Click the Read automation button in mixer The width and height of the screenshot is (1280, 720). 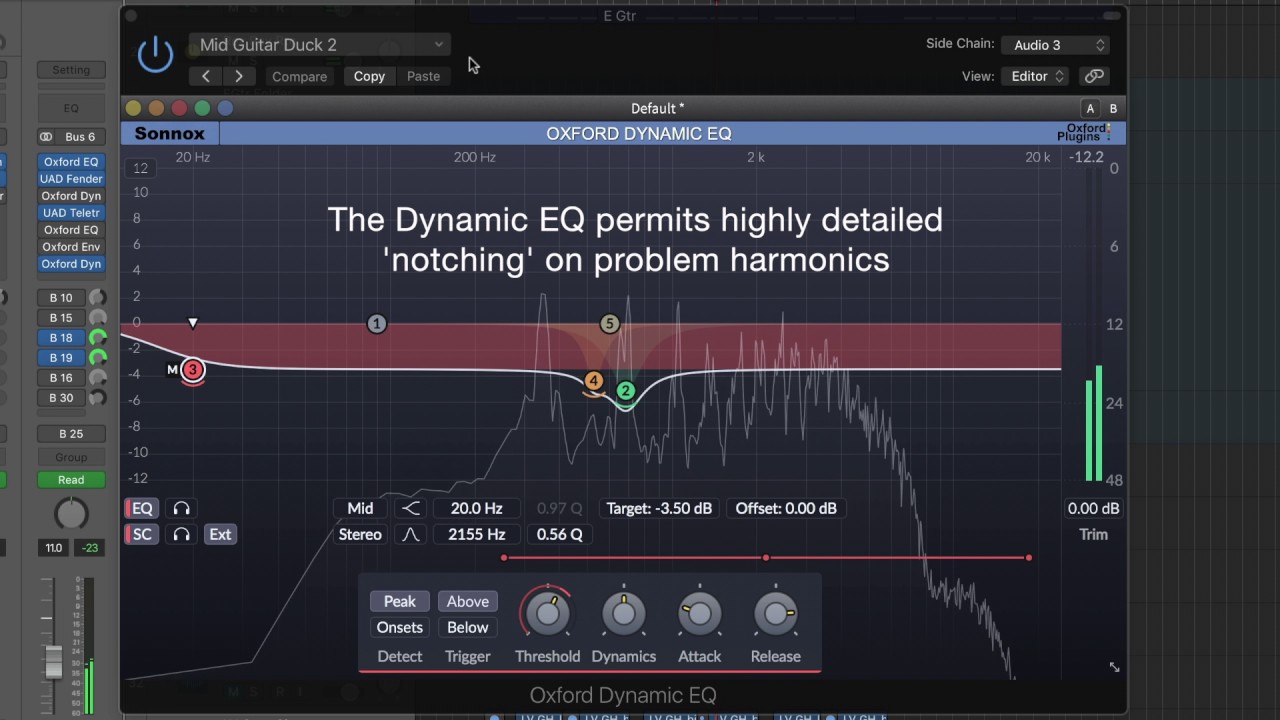tap(71, 480)
